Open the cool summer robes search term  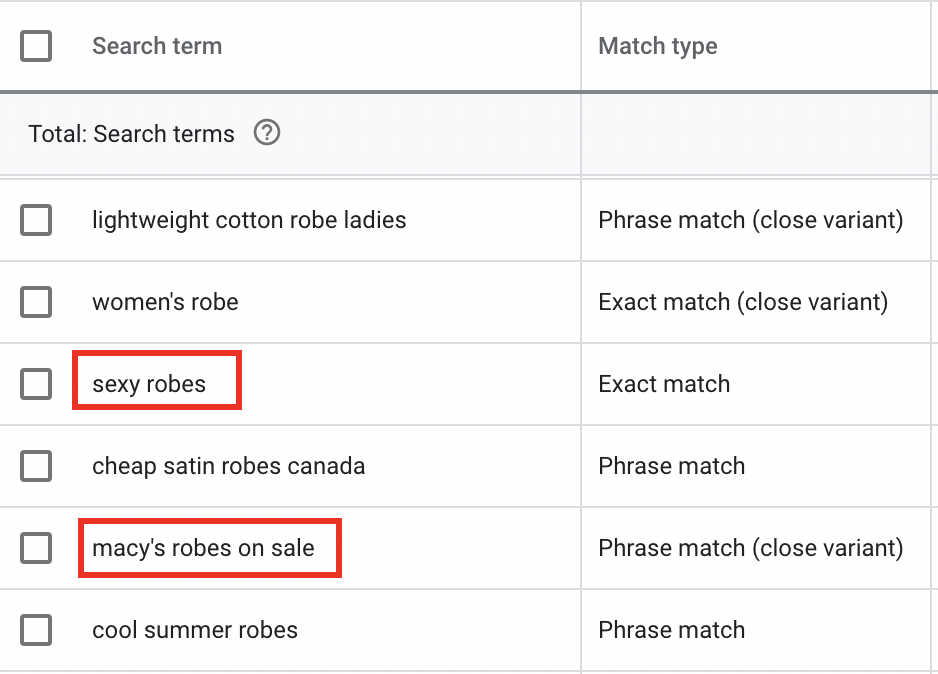click(x=195, y=630)
